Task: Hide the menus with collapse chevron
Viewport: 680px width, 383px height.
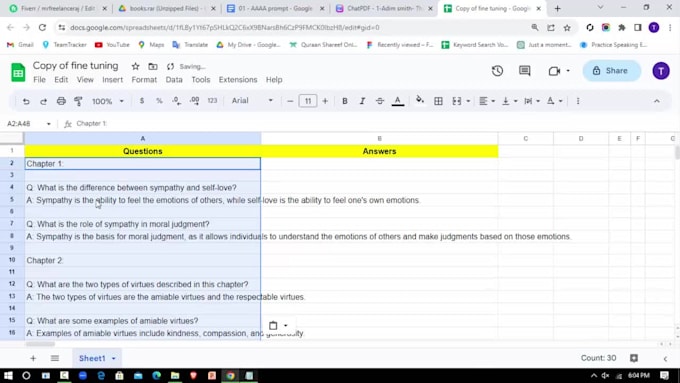Action: (x=657, y=101)
